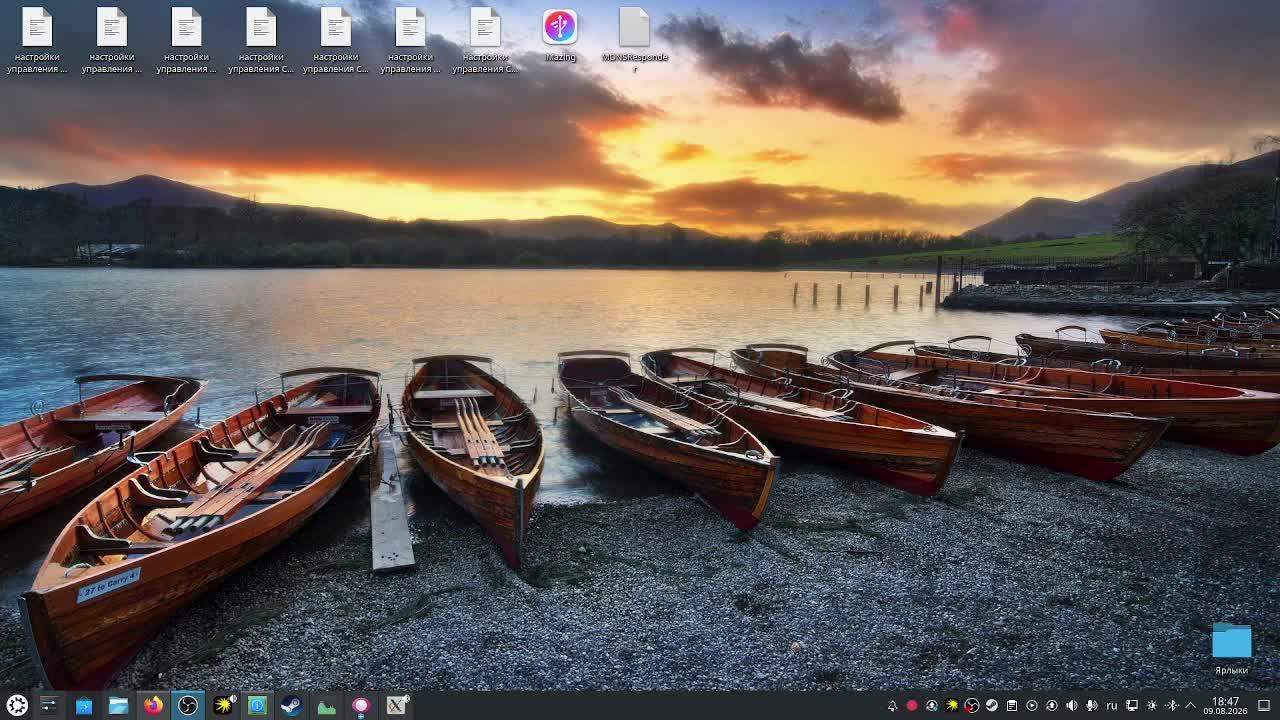The width and height of the screenshot is (1280, 720).
Task: Open audio volume tray applet
Action: (1072, 705)
